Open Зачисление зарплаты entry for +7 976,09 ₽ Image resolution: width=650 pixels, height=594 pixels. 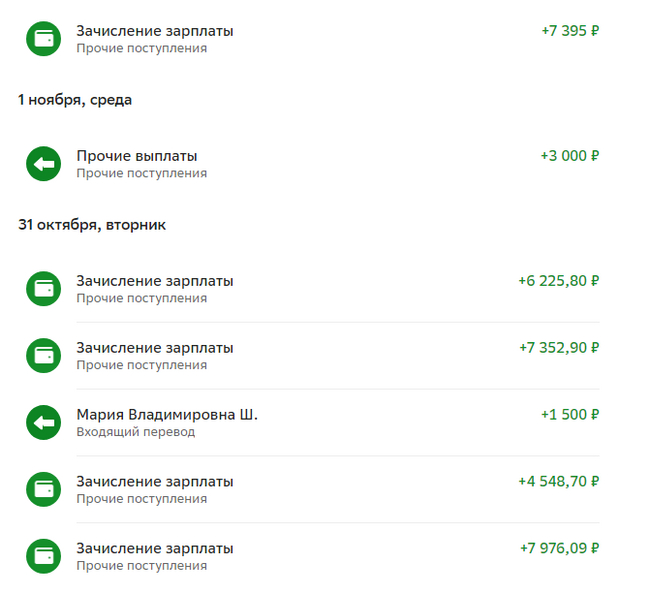pyautogui.click(x=155, y=548)
